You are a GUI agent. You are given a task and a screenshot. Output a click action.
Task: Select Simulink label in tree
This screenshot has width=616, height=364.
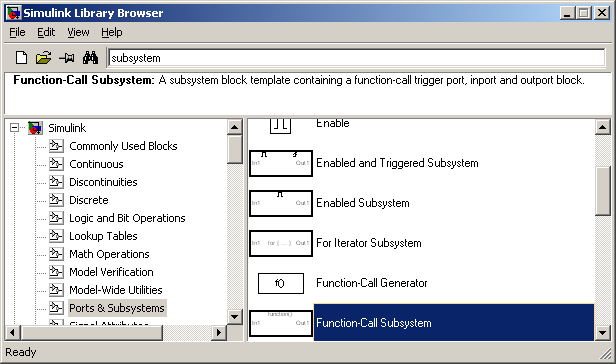67,128
